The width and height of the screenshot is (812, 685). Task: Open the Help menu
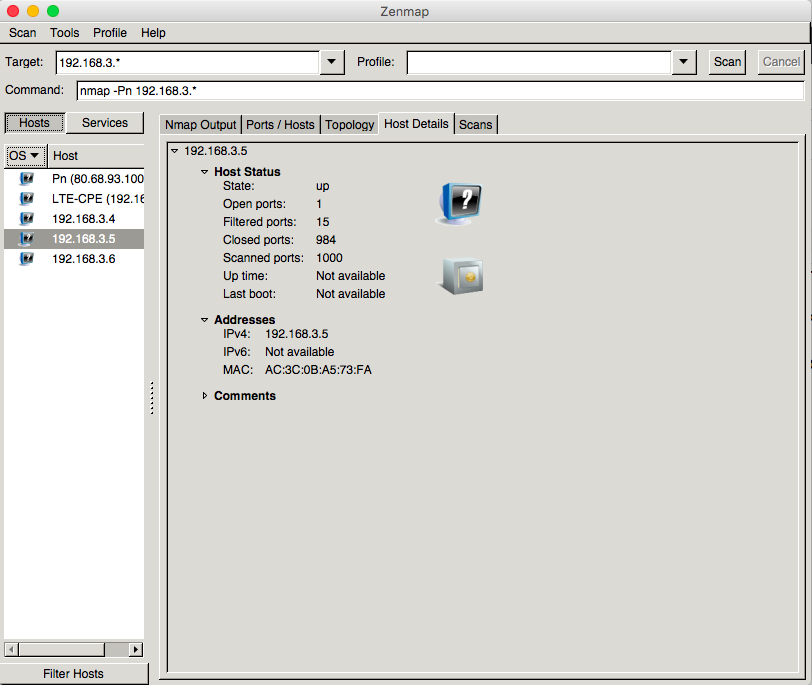[153, 33]
